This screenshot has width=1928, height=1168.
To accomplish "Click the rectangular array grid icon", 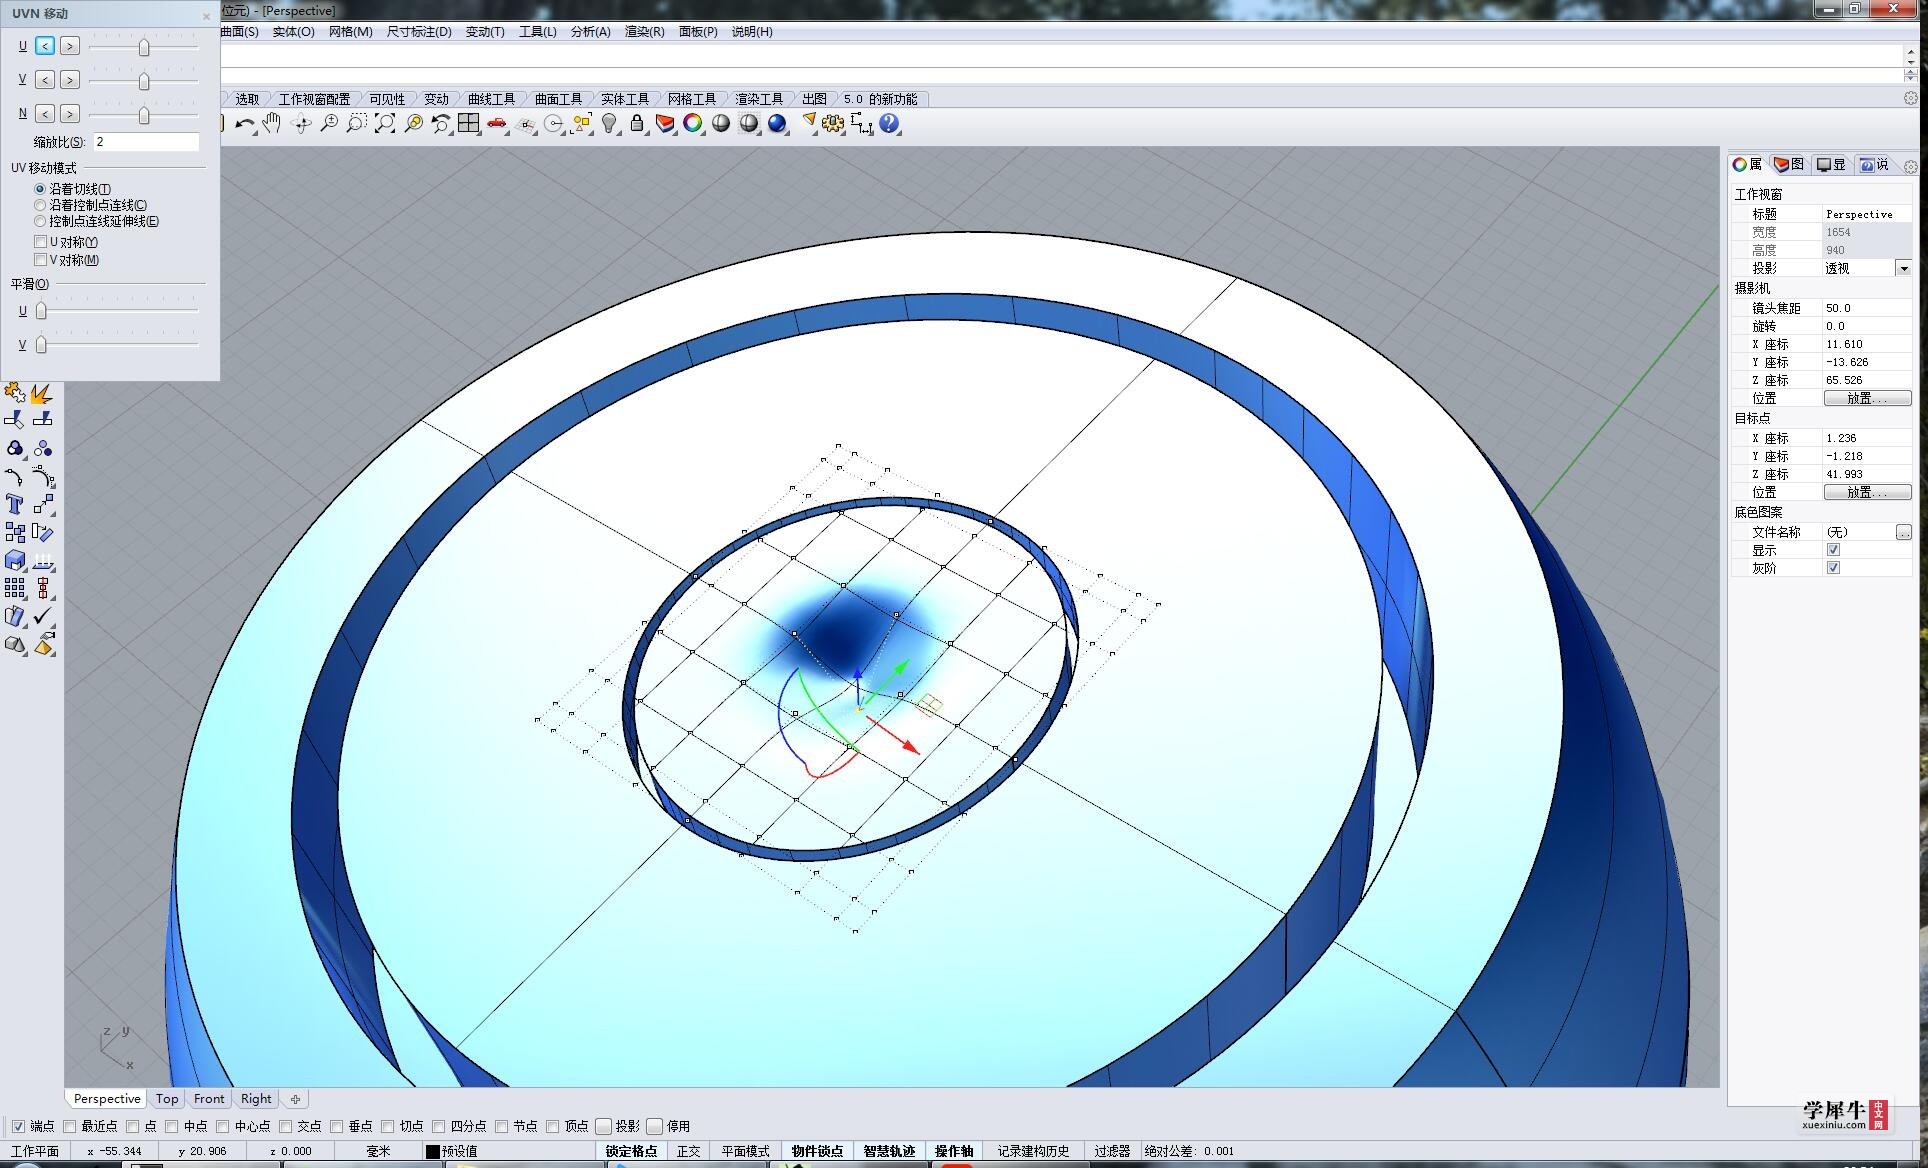I will click(15, 588).
